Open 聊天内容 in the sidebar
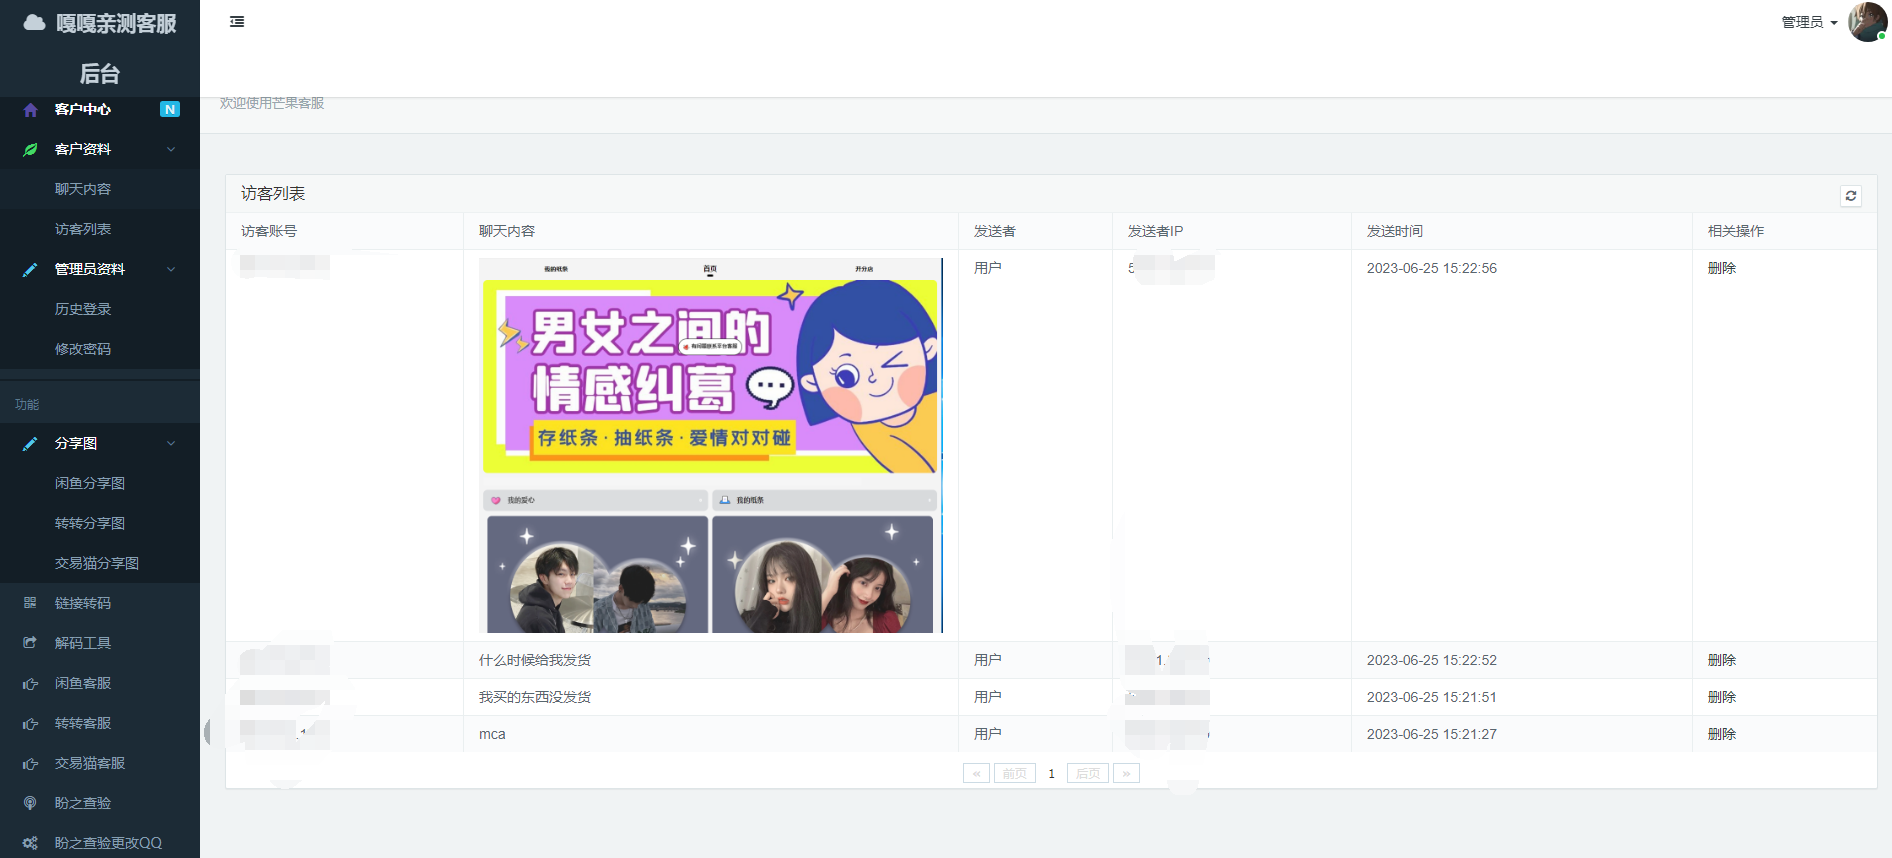 coord(83,189)
